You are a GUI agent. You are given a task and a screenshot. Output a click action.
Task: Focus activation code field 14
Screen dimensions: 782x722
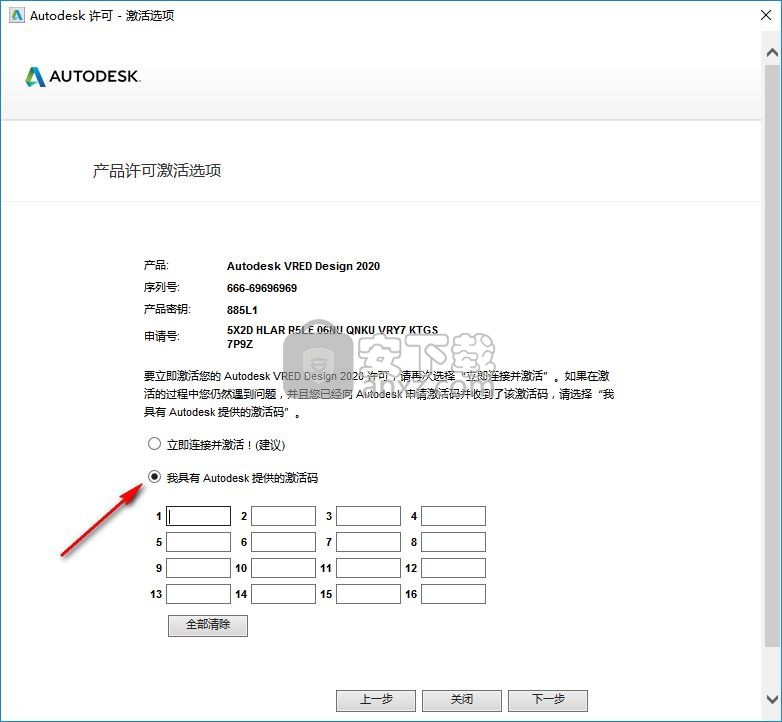tap(283, 594)
